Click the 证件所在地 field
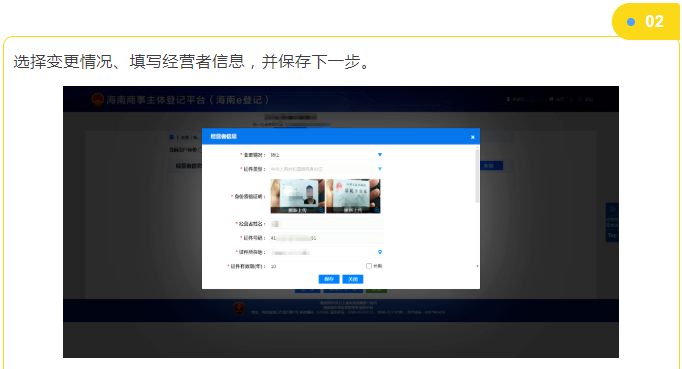The width and height of the screenshot is (682, 369). 326,252
